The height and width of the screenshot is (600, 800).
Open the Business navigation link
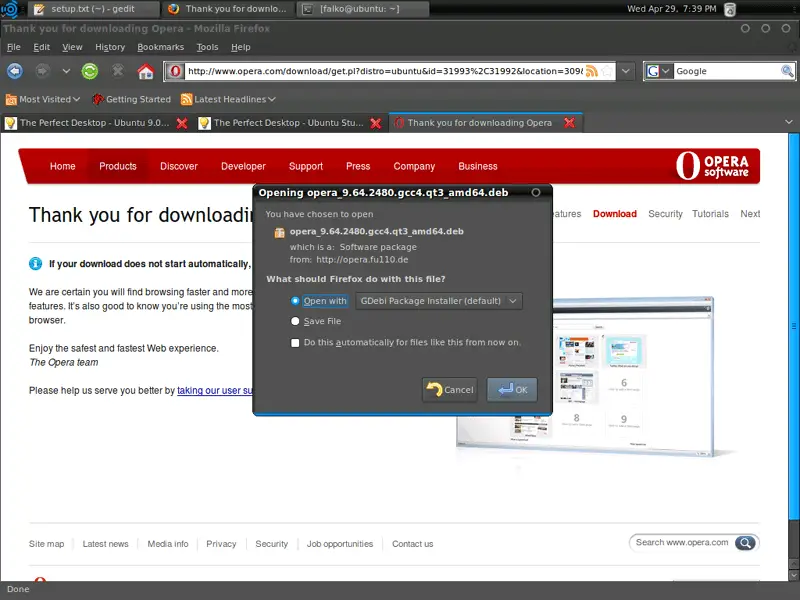pyautogui.click(x=478, y=166)
